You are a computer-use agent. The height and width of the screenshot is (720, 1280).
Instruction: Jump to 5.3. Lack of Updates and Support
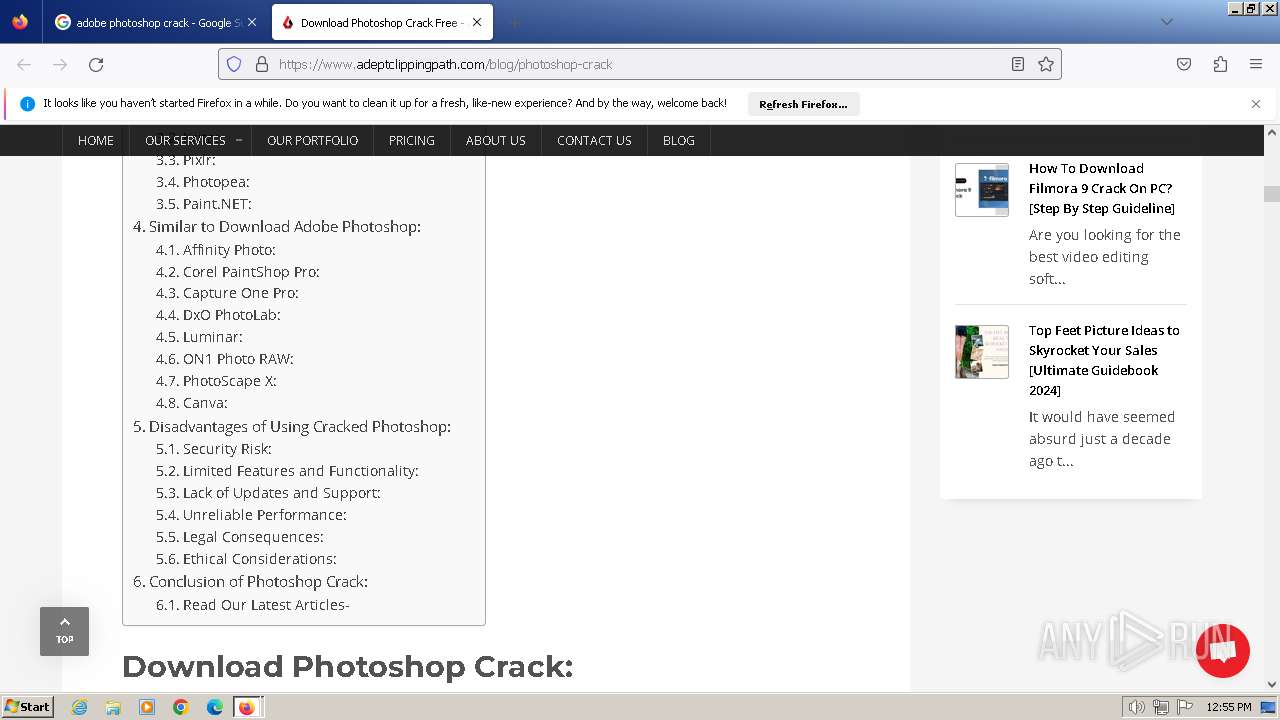tap(268, 493)
